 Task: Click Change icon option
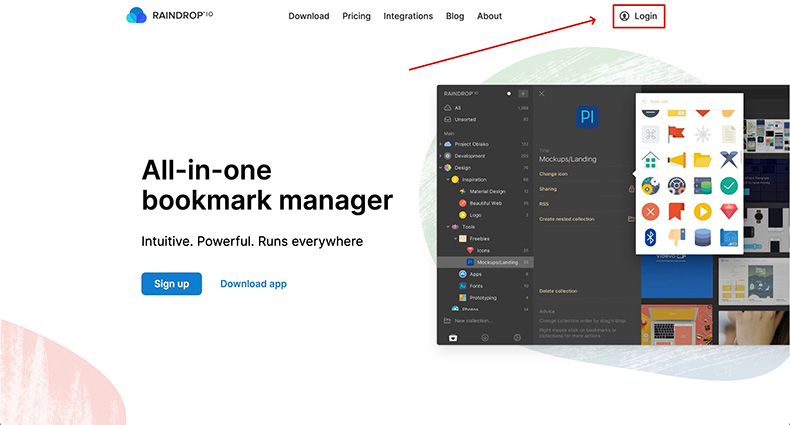pos(553,174)
